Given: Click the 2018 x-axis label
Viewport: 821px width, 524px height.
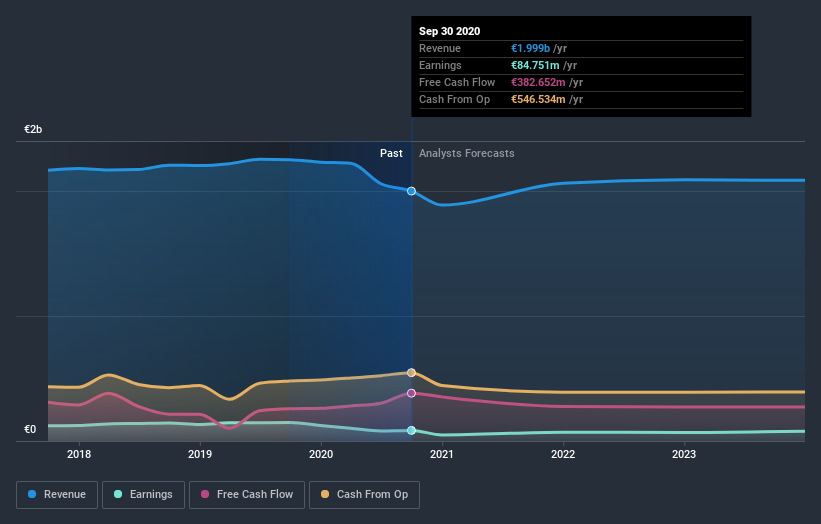Looking at the screenshot, I should (79, 454).
